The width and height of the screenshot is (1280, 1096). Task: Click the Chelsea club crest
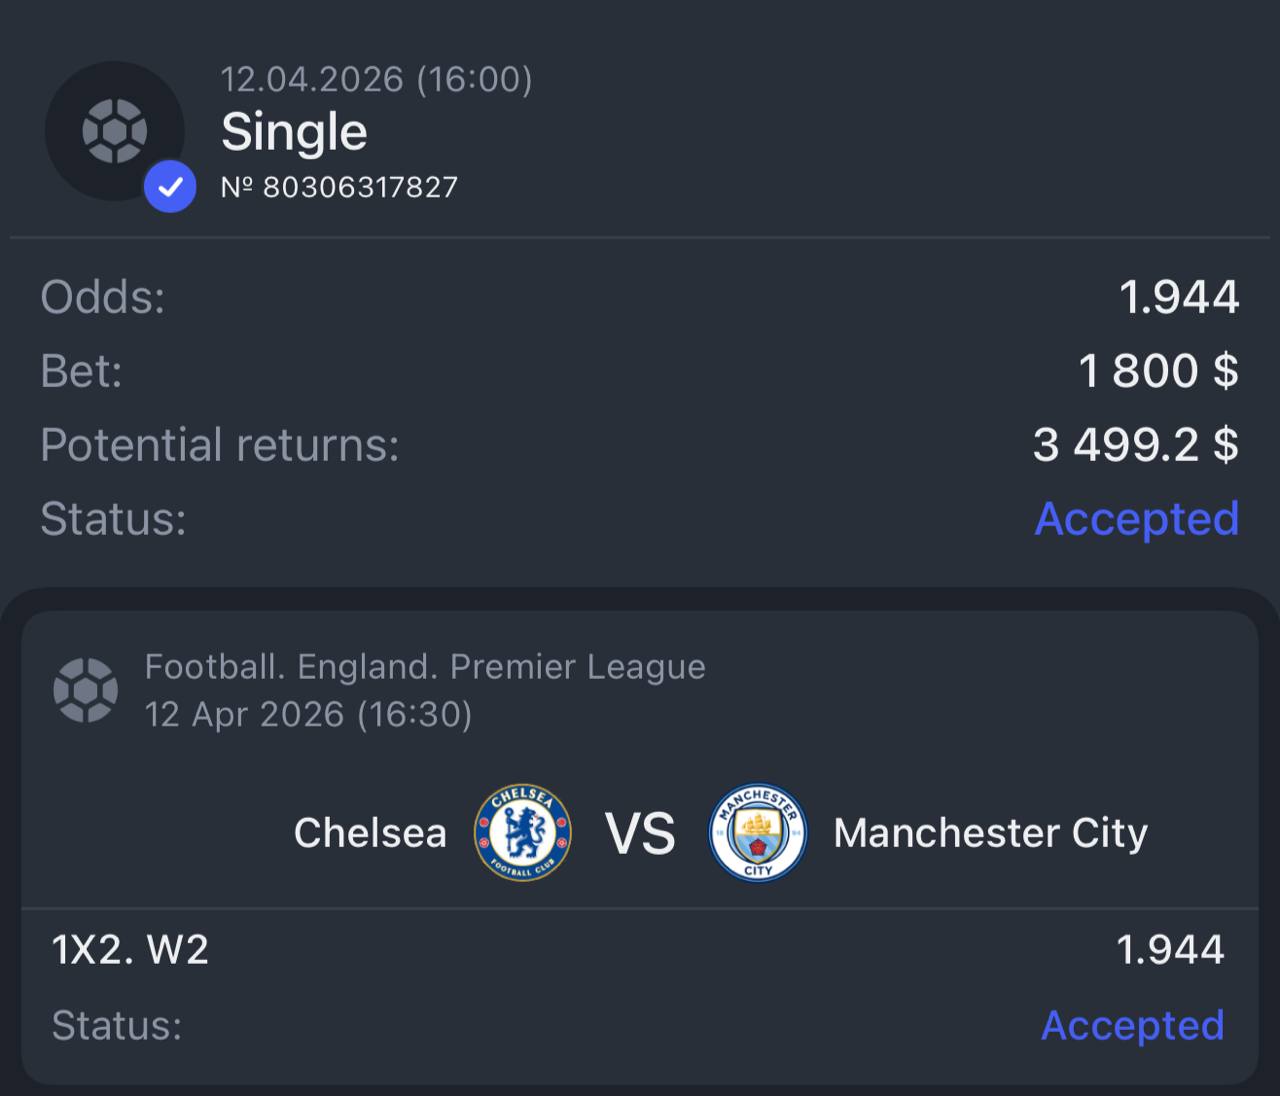522,832
